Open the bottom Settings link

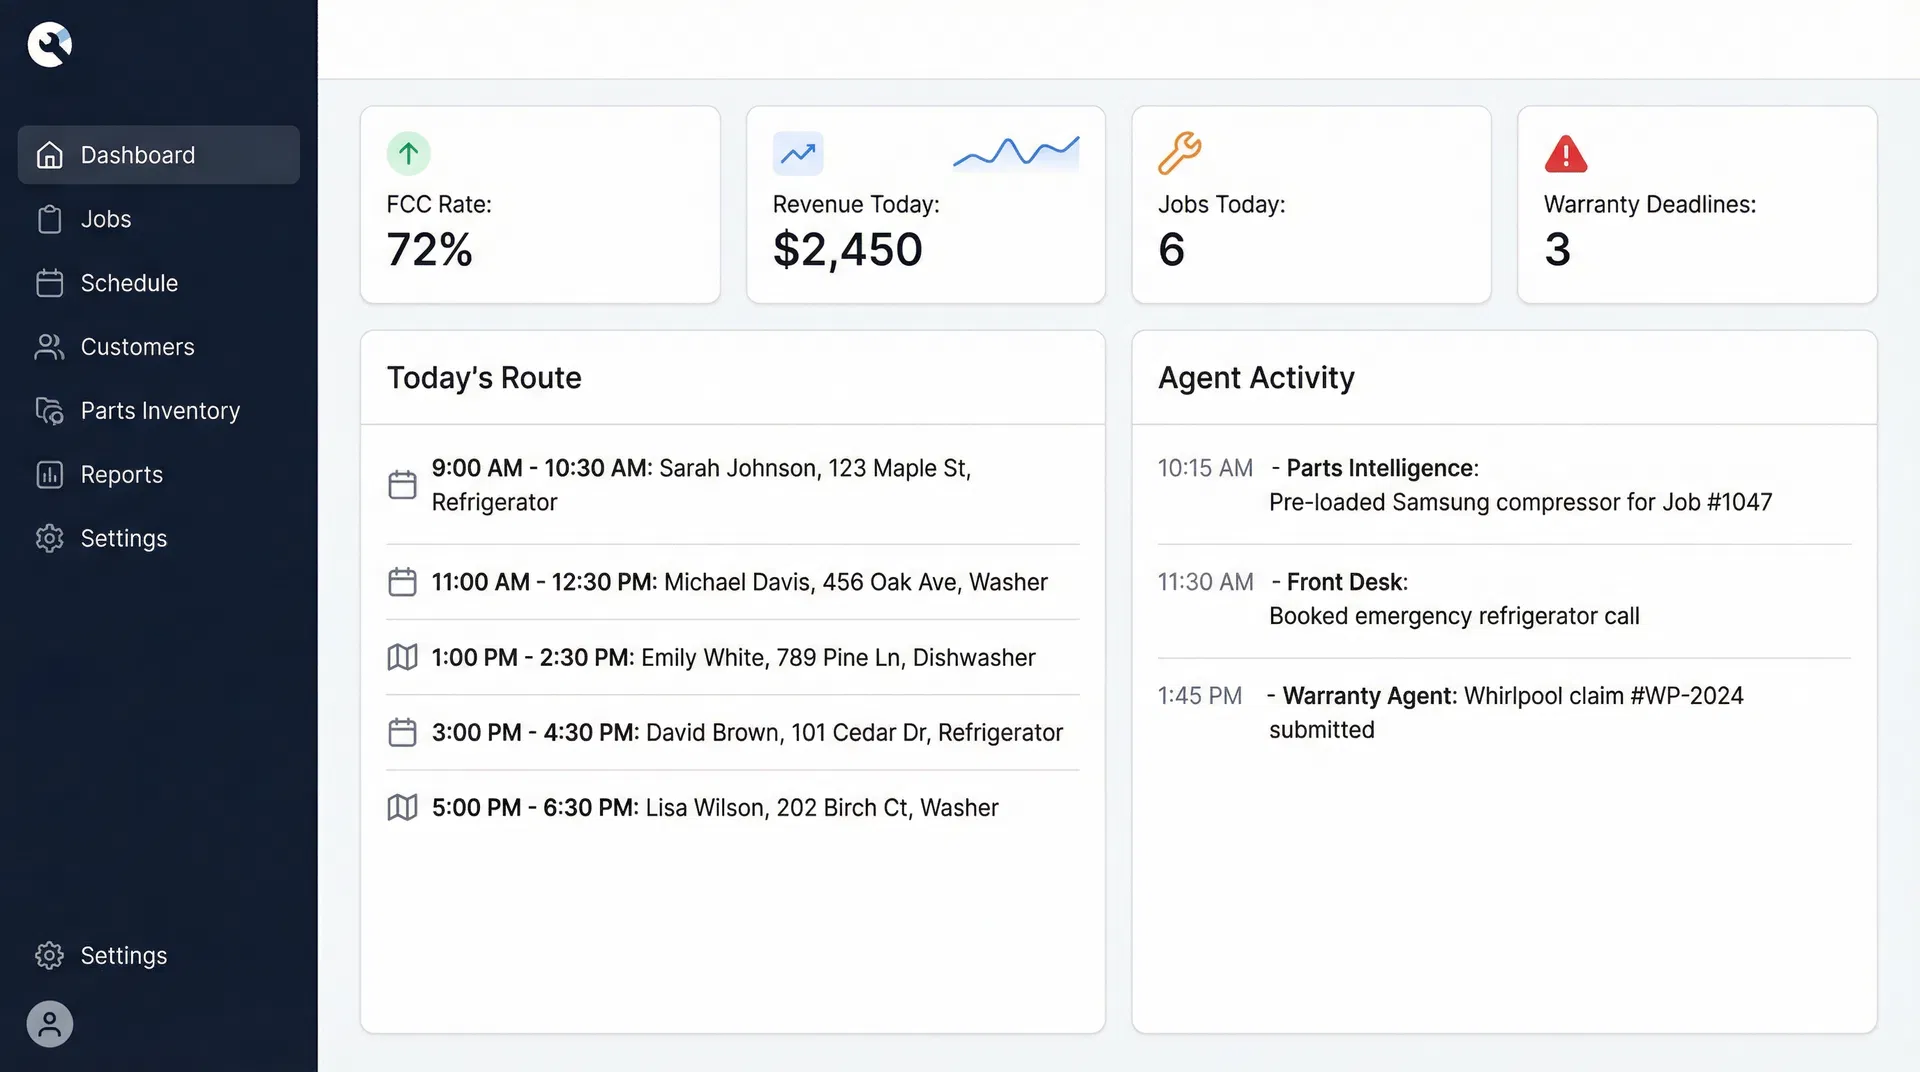pos(123,955)
